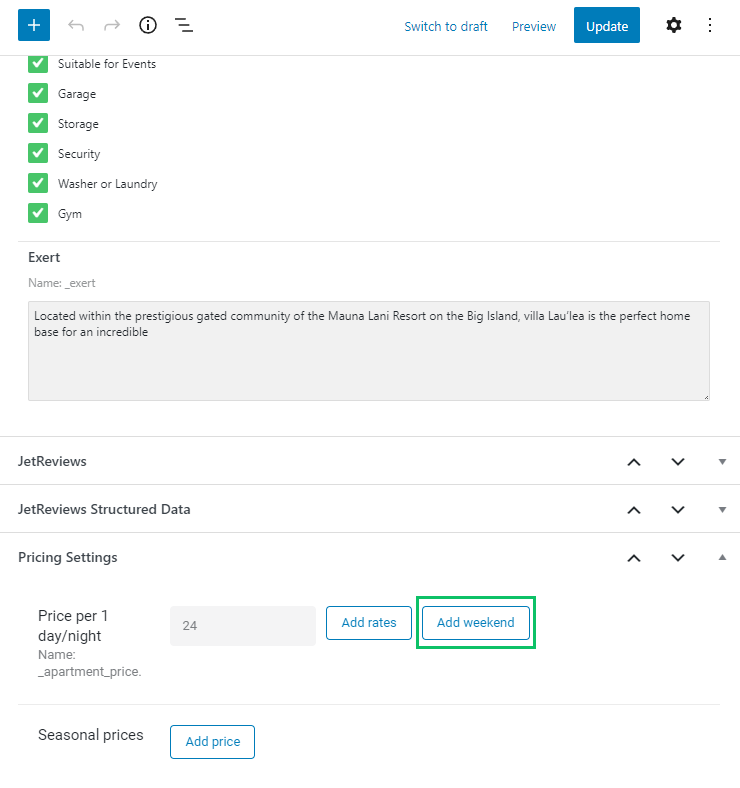Screen dimensions: 740x788
Task: Click inside the Exert text area
Action: (369, 351)
